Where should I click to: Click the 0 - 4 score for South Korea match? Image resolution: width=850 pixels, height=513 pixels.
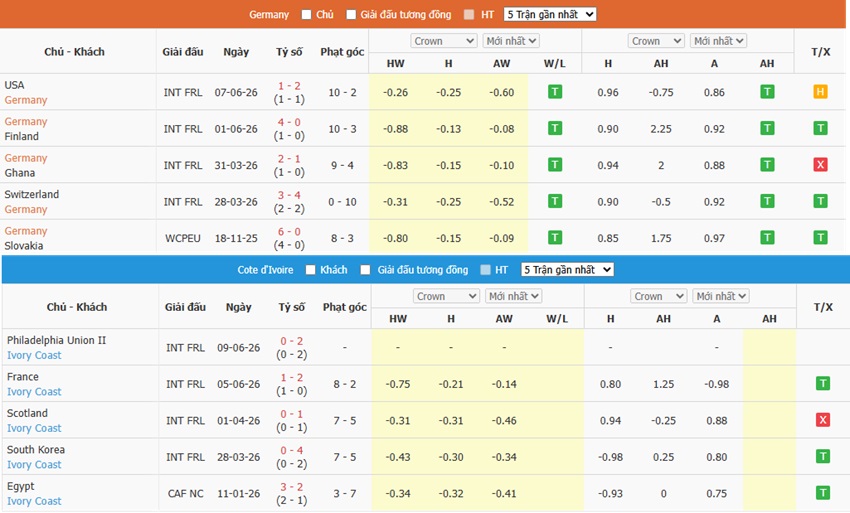(292, 450)
